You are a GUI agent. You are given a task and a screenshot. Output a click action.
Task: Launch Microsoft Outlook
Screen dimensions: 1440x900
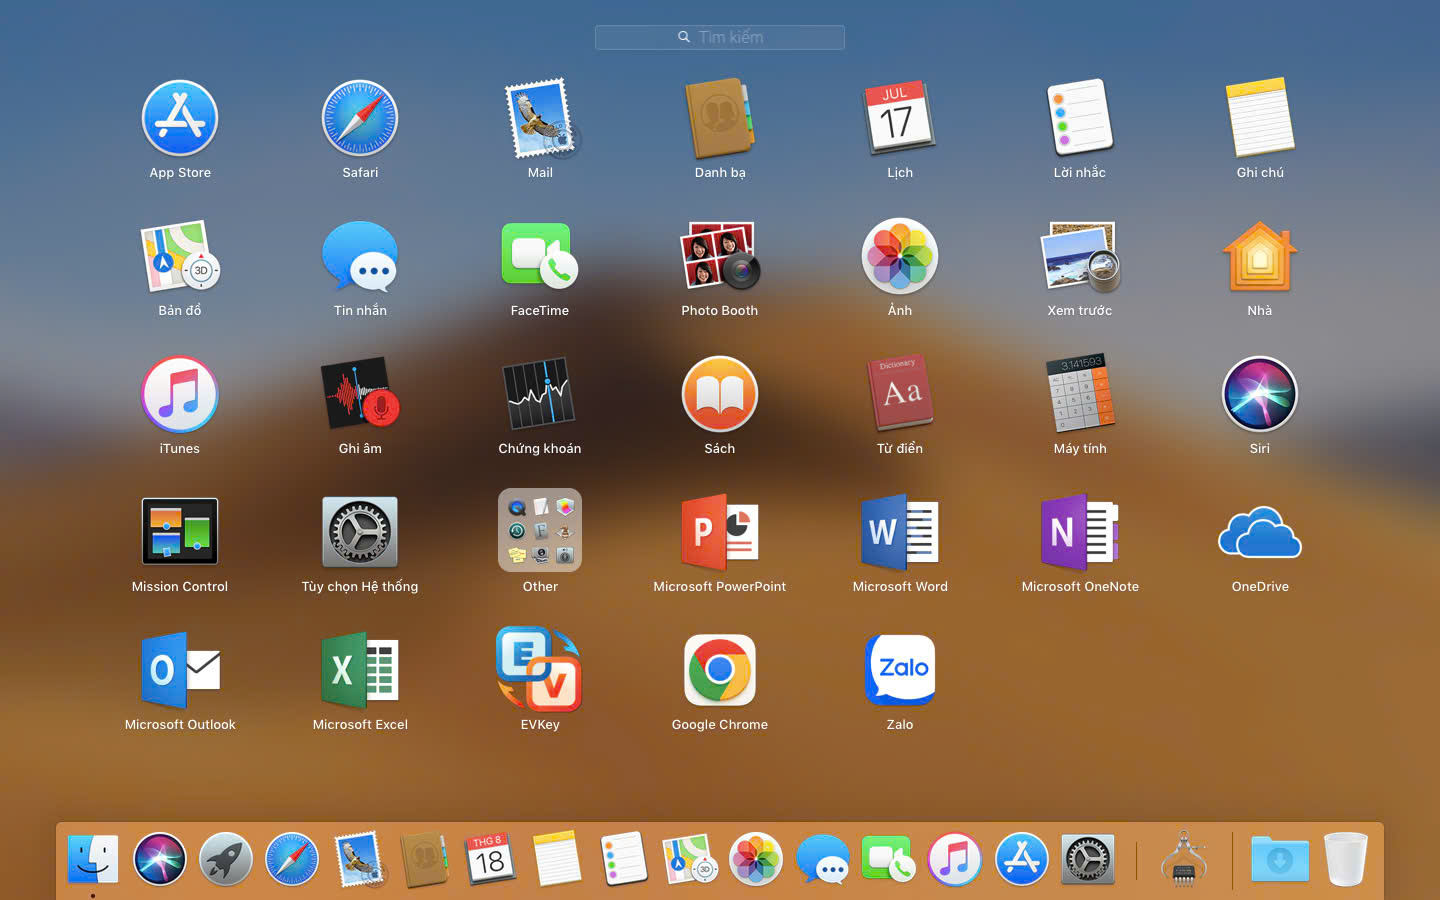click(180, 669)
